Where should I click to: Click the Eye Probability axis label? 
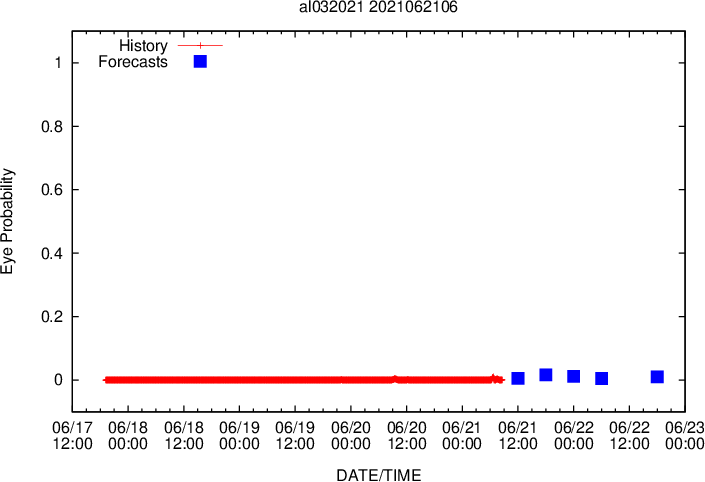[x=7, y=221]
